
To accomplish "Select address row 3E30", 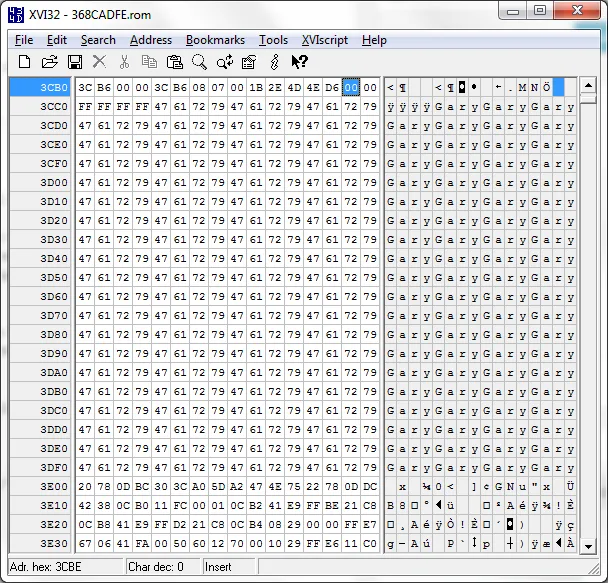I will pos(40,543).
